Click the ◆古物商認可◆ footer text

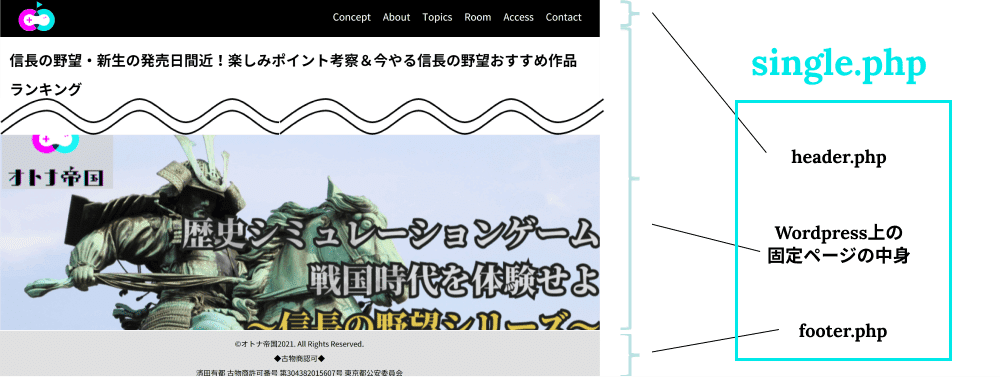(x=299, y=359)
